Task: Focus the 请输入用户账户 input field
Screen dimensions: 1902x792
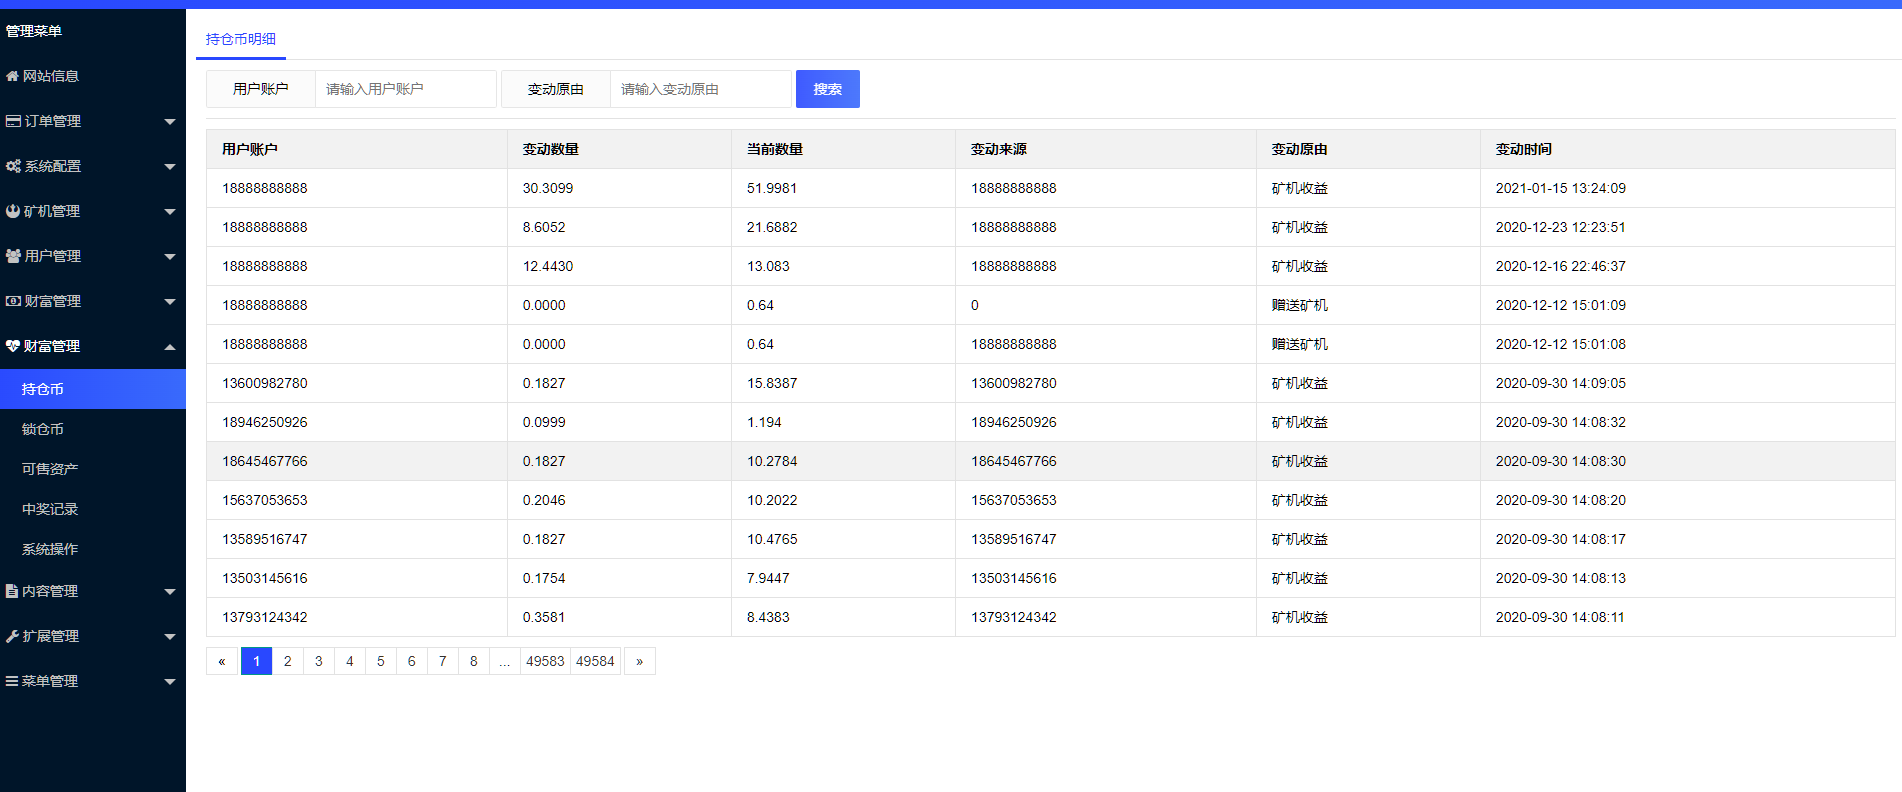Action: pyautogui.click(x=405, y=89)
